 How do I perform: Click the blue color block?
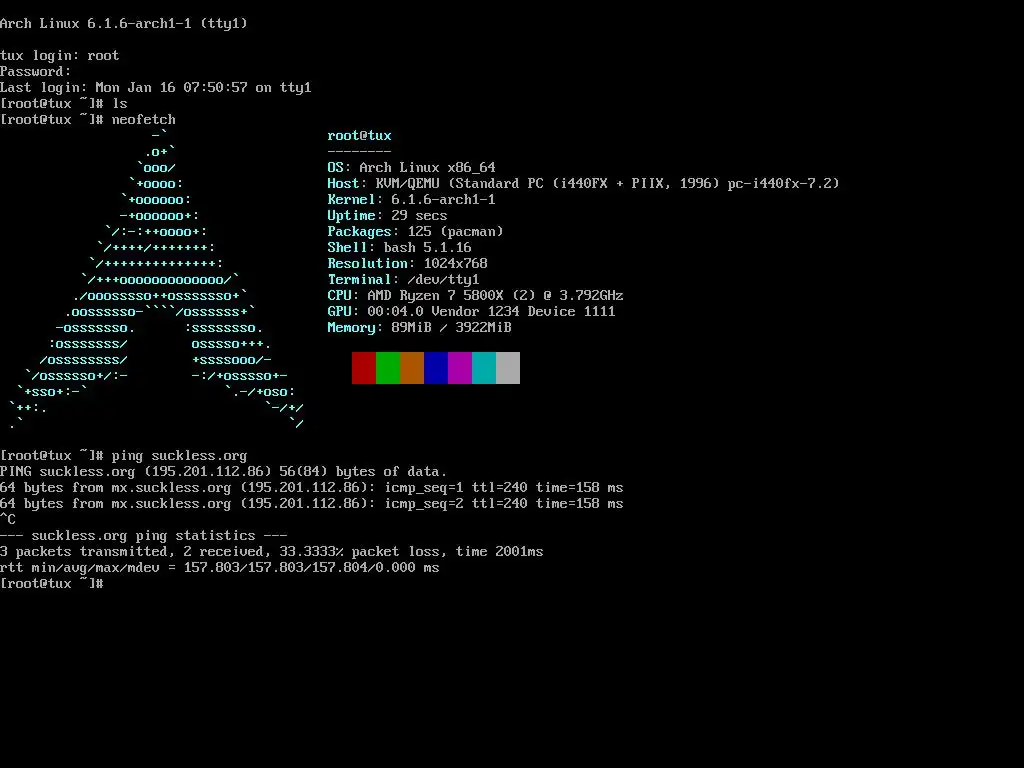click(x=436, y=368)
